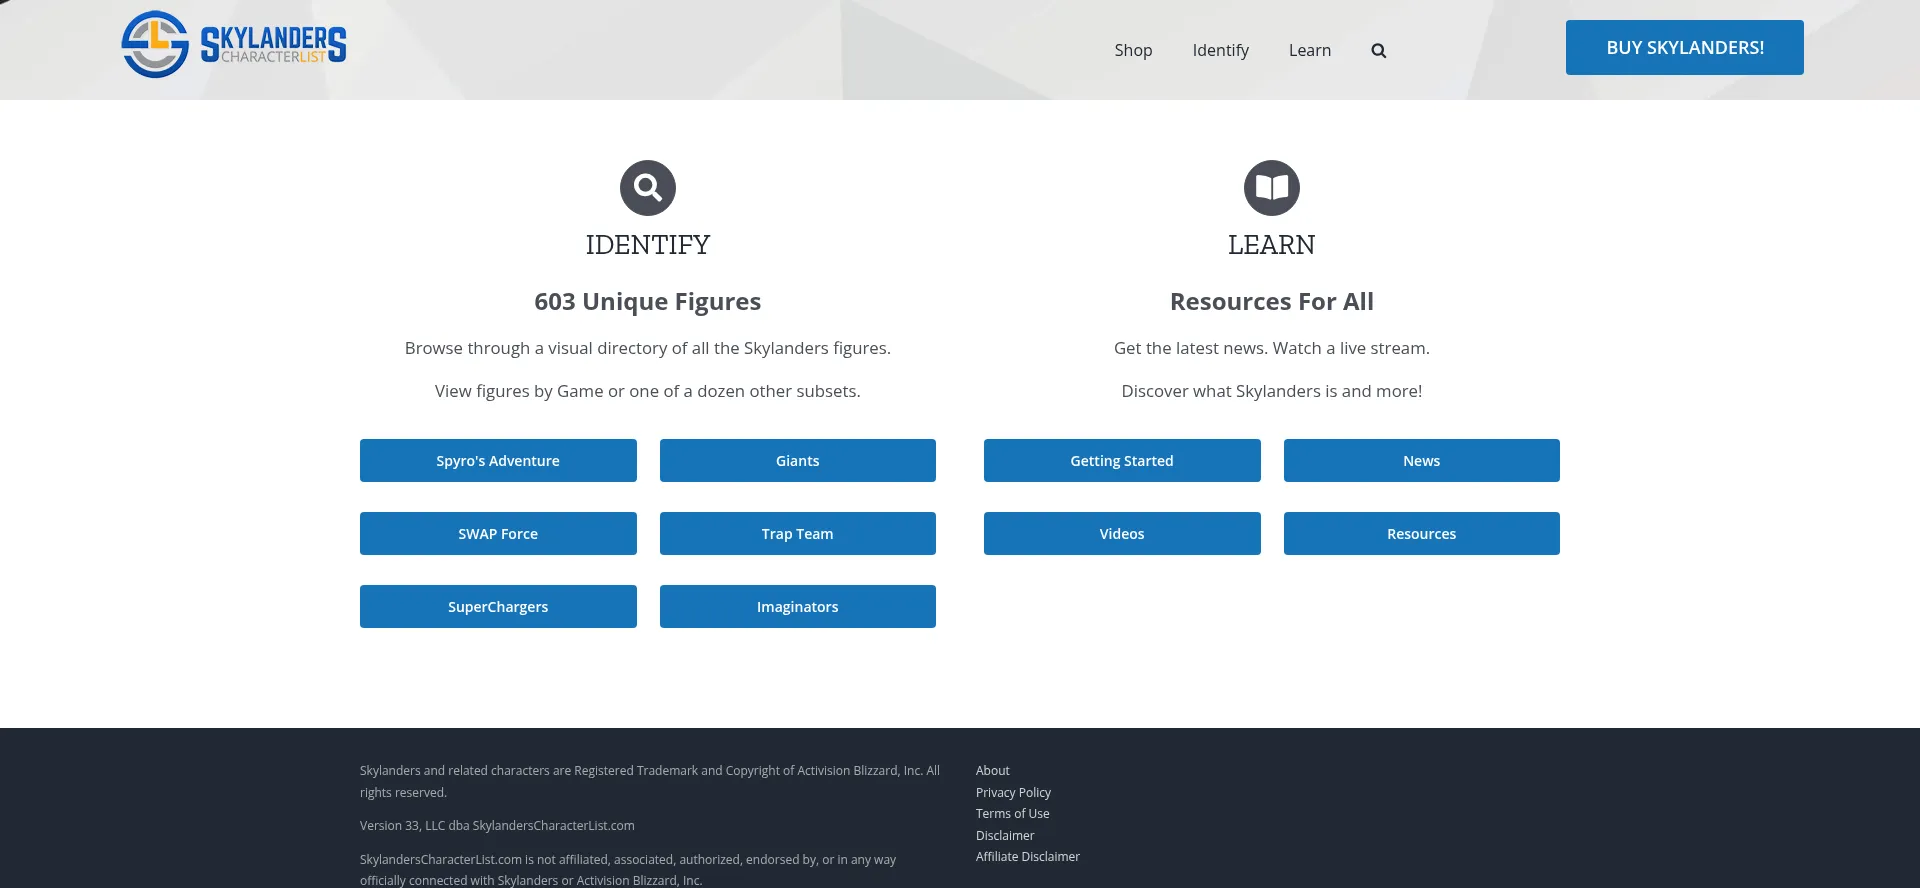Screen dimensions: 1920x888
Task: Click the Disclaimer footer link
Action: (x=1005, y=835)
